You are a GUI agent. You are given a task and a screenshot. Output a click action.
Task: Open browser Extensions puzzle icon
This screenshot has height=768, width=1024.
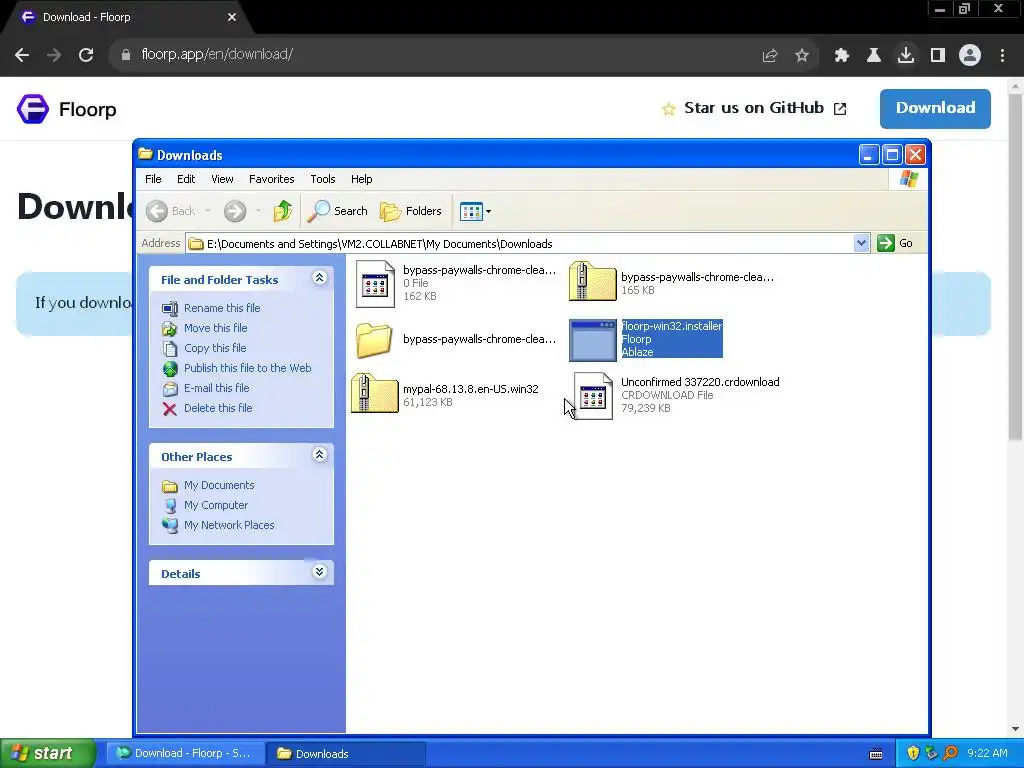842,55
